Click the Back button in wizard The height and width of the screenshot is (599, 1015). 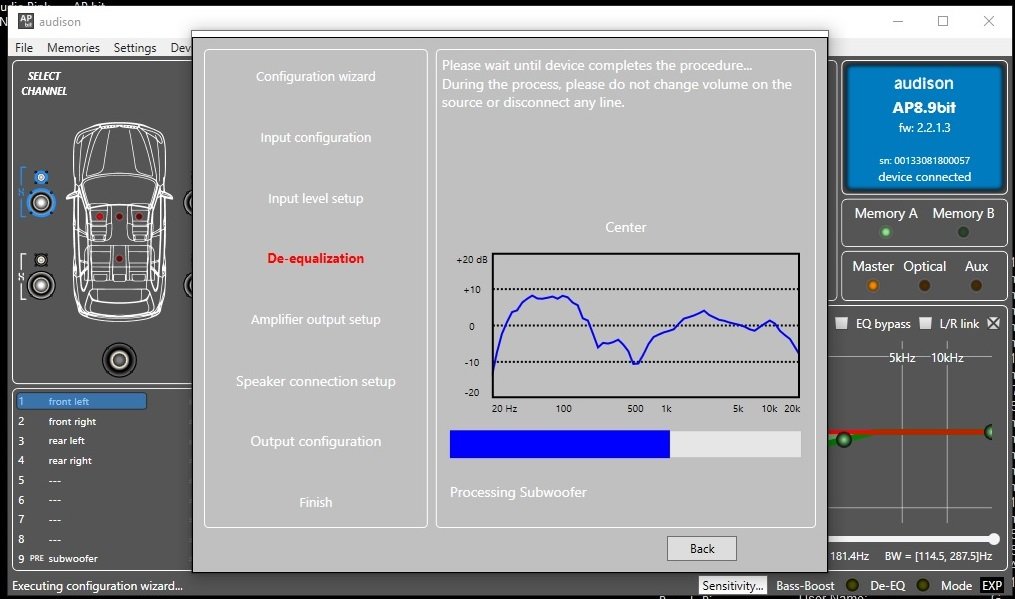(x=702, y=548)
